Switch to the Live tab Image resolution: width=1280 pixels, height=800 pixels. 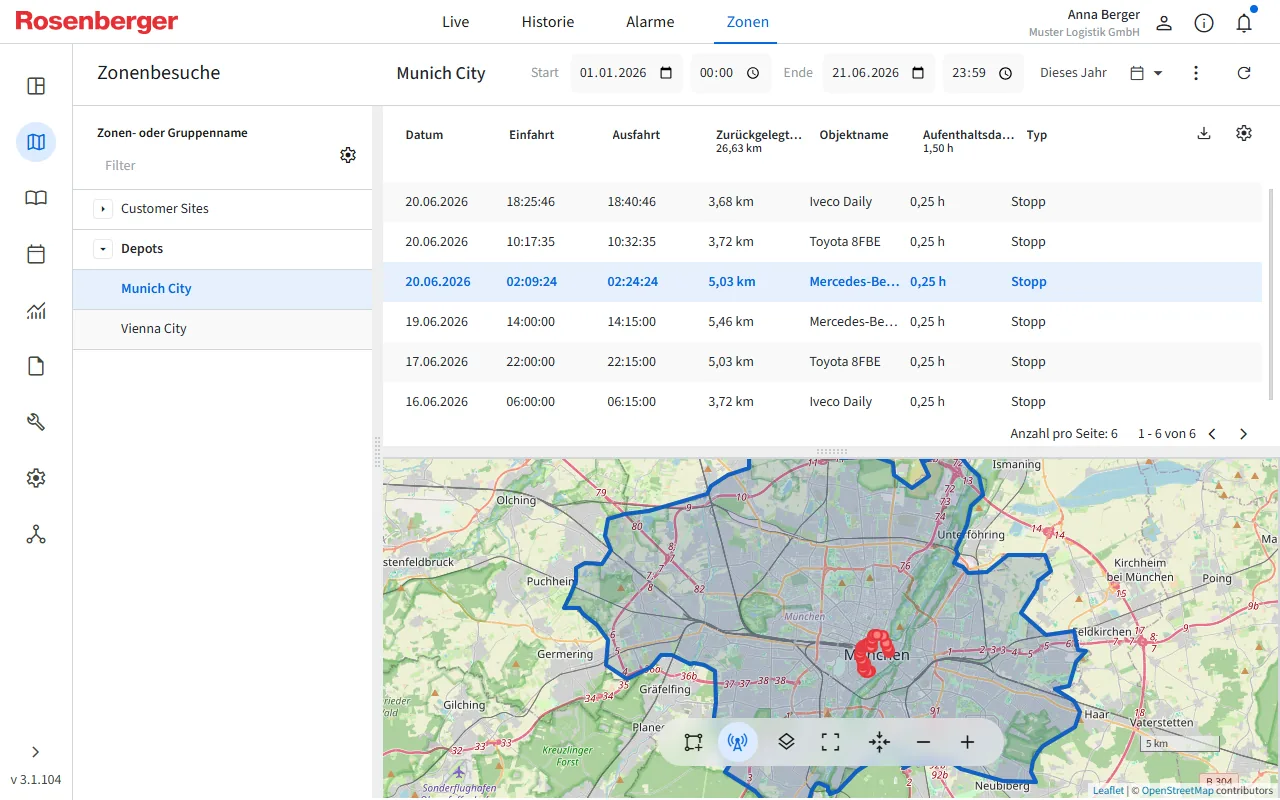pyautogui.click(x=455, y=22)
